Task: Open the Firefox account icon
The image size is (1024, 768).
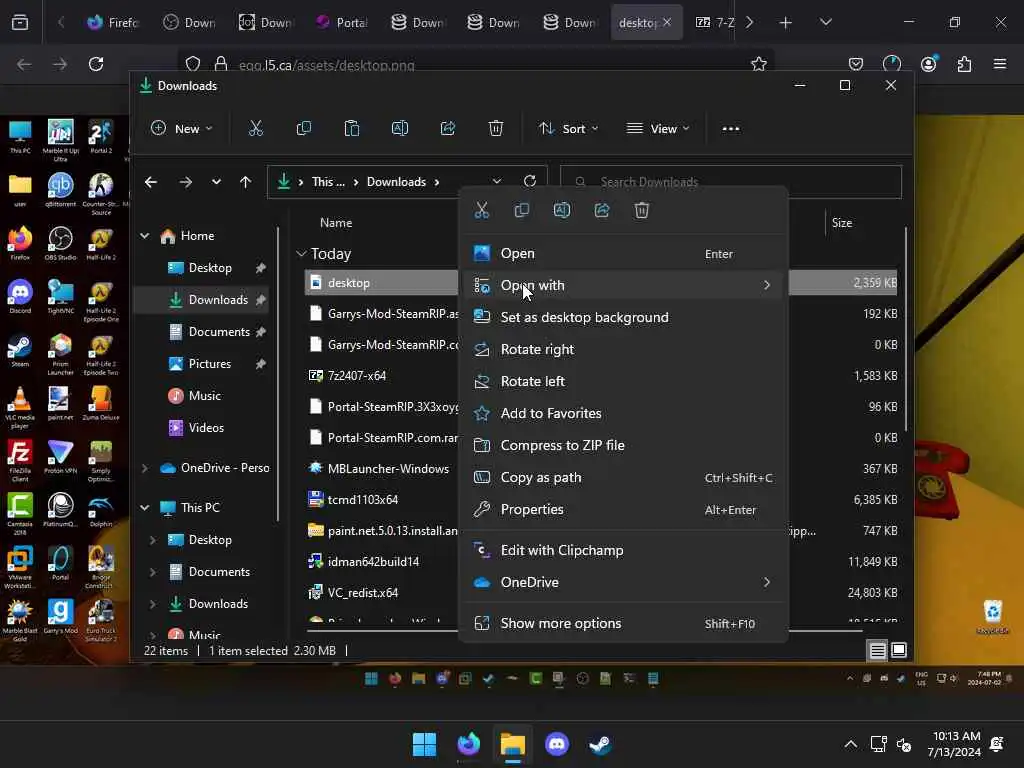Action: [928, 64]
